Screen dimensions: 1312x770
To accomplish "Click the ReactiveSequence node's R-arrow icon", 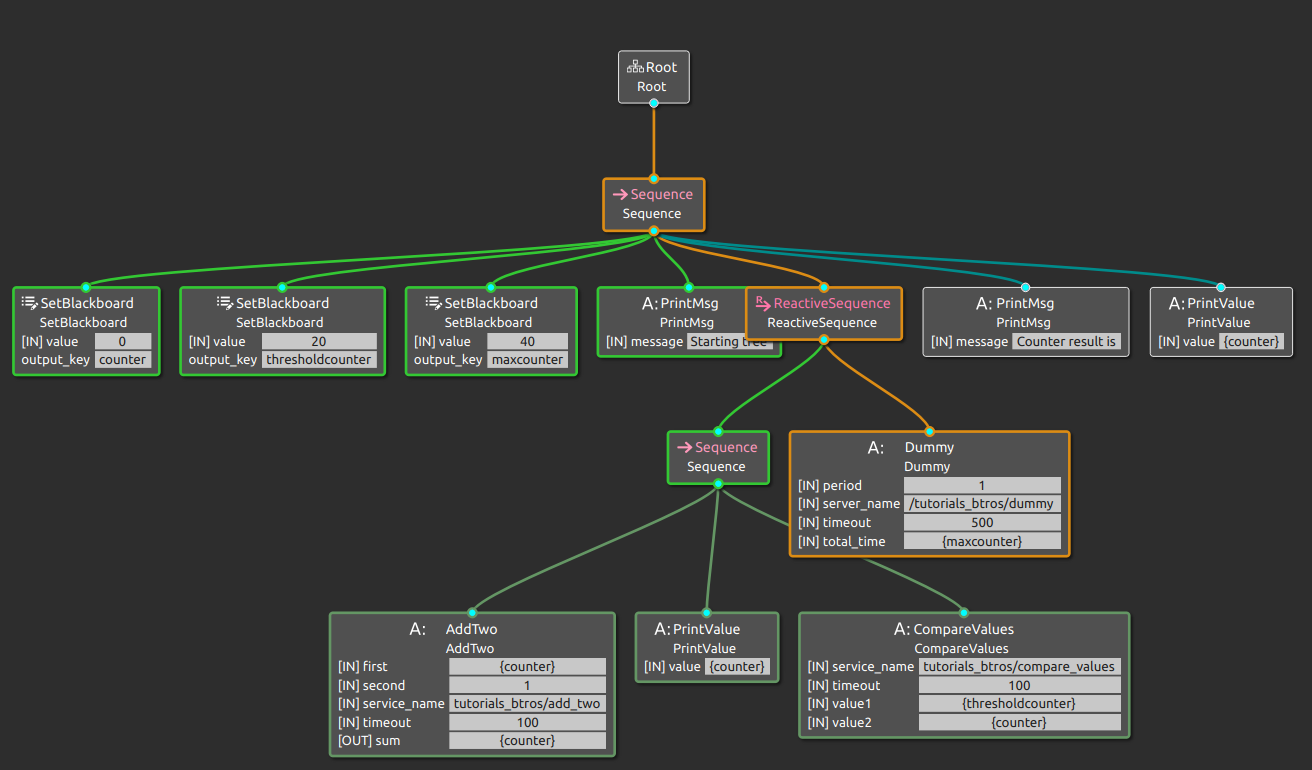I will 762,302.
